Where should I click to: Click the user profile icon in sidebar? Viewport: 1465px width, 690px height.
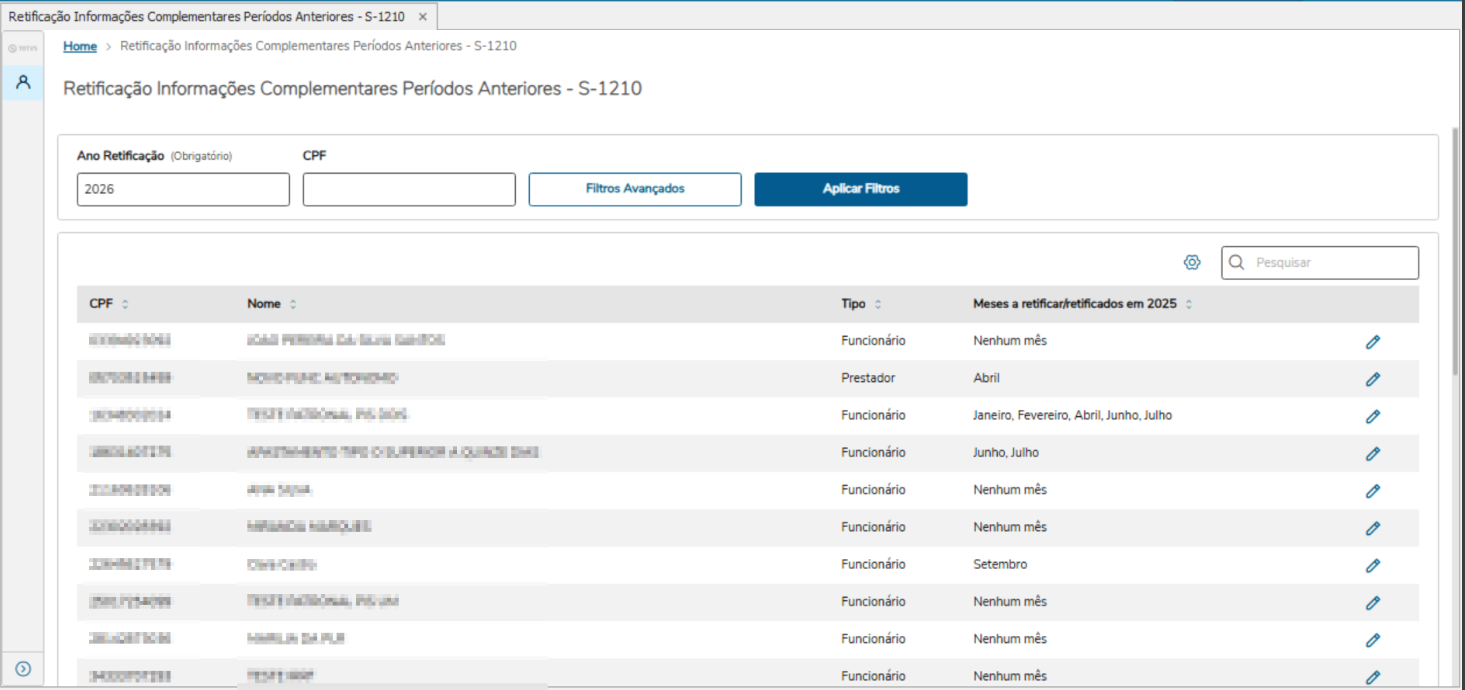pos(23,82)
